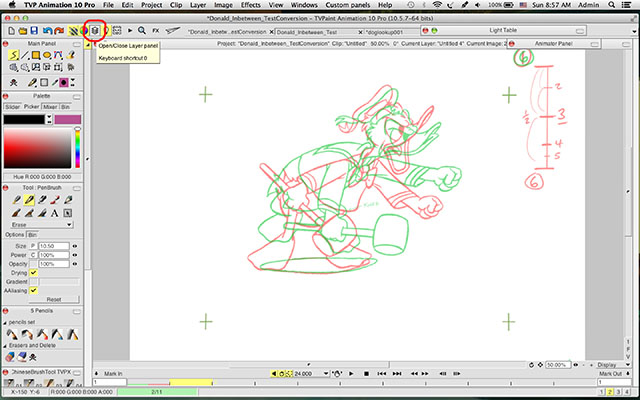Click the horizontal canvas scrollbar

click(x=309, y=364)
